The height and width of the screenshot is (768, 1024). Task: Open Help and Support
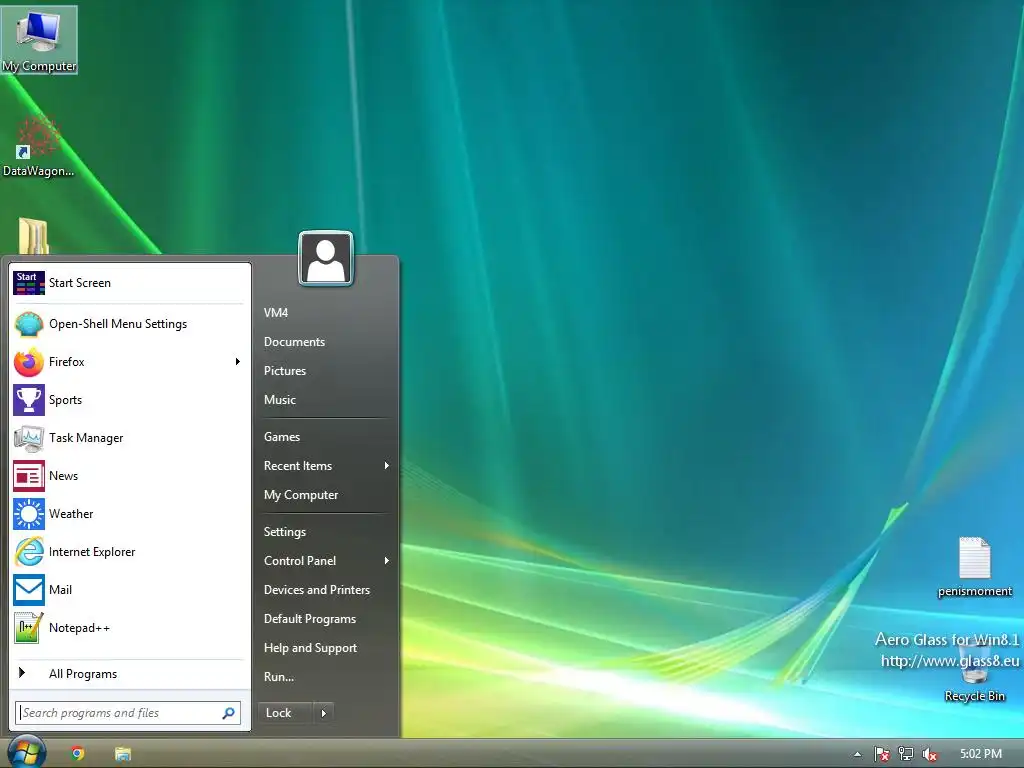coord(310,648)
